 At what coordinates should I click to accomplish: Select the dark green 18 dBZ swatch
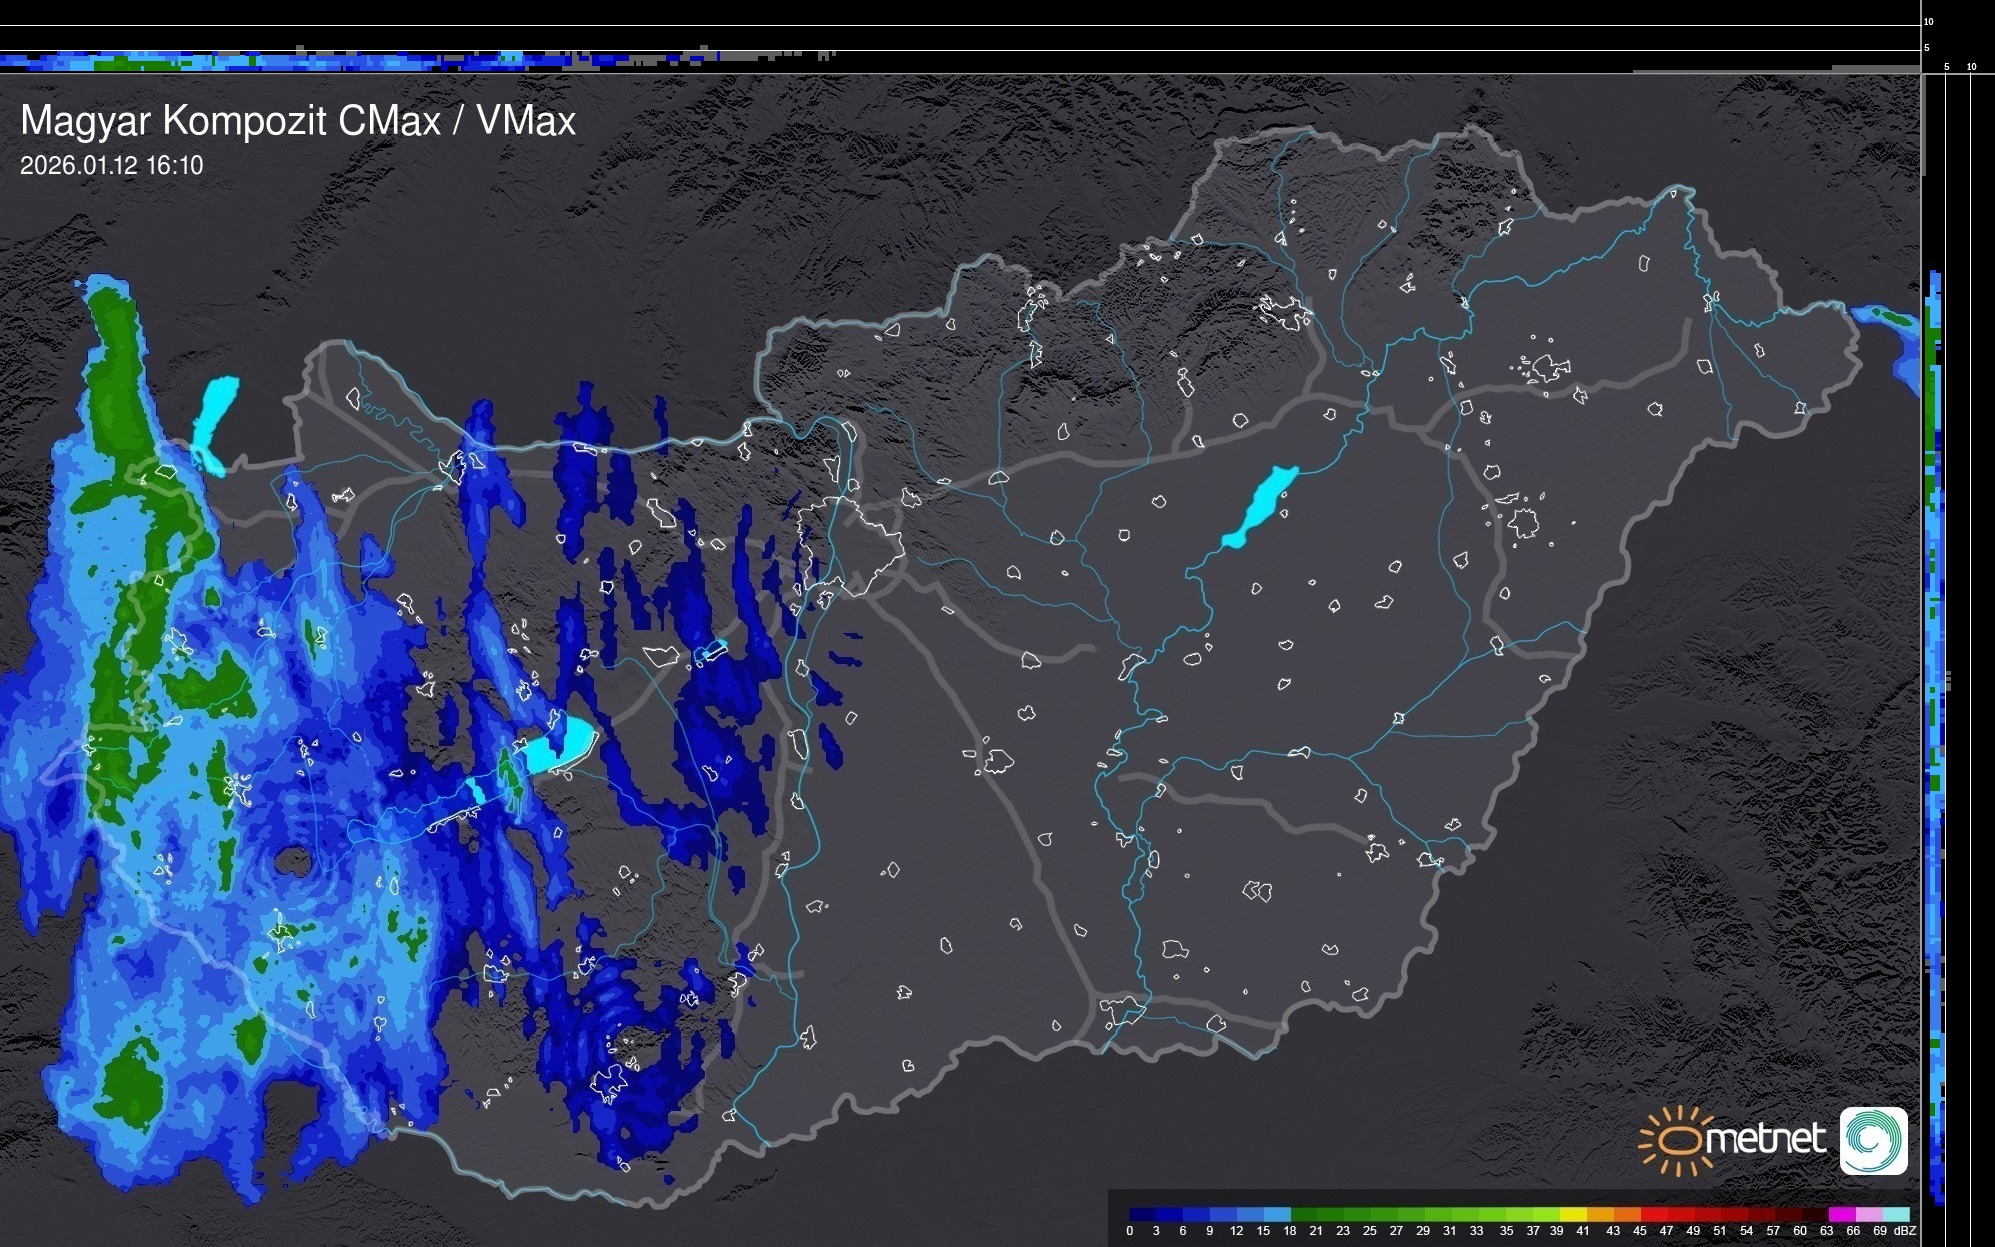click(x=1303, y=1215)
